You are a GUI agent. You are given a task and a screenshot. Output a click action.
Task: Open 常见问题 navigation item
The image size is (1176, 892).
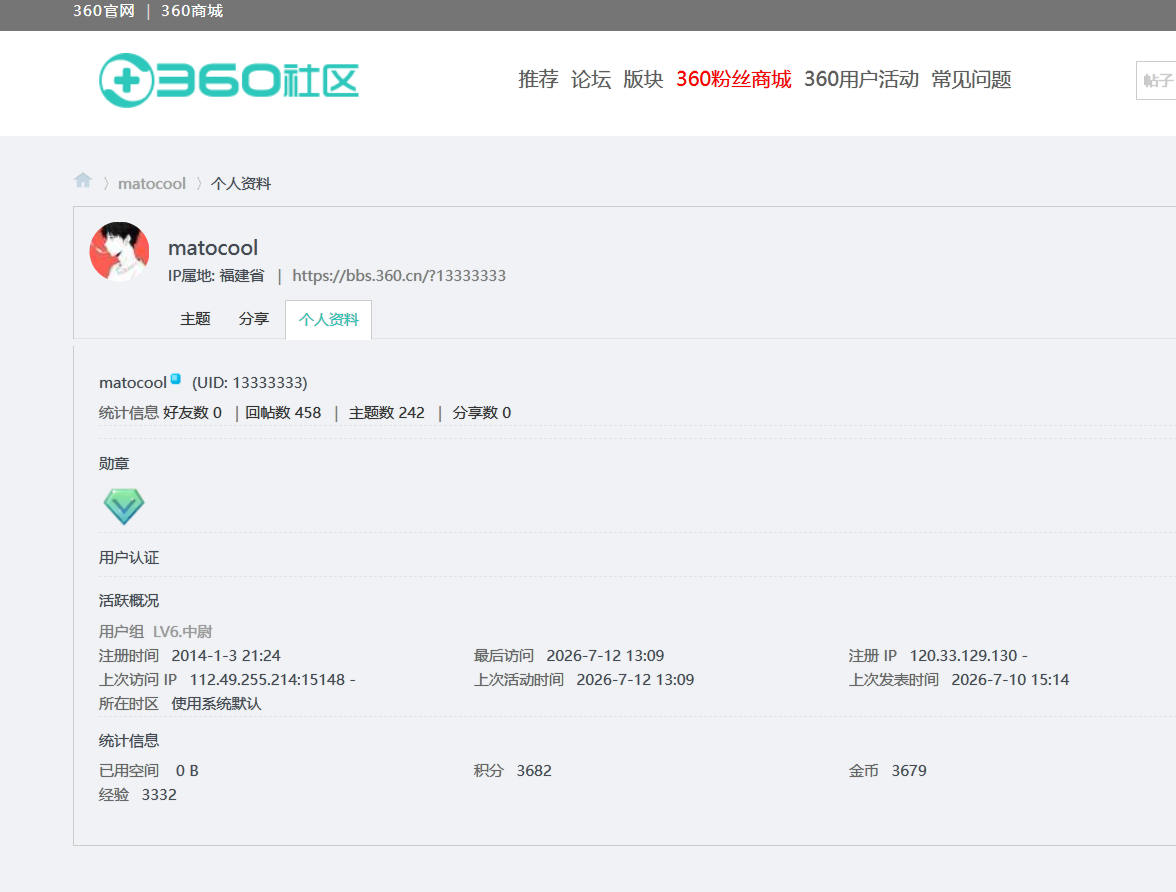click(971, 80)
